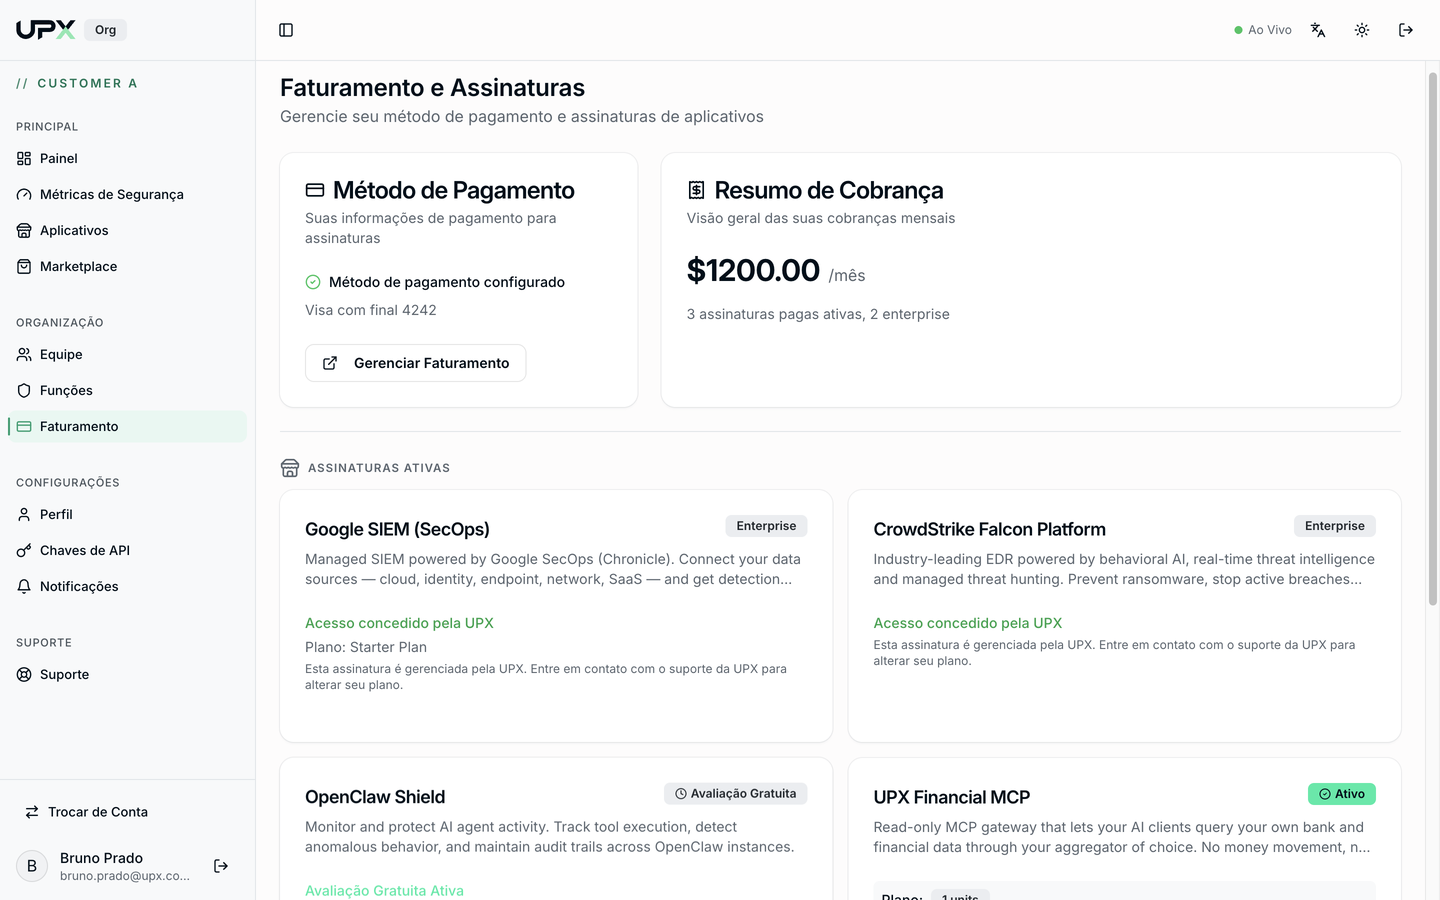Switch theme with the sun icon
Image resolution: width=1440 pixels, height=900 pixels.
(x=1362, y=30)
